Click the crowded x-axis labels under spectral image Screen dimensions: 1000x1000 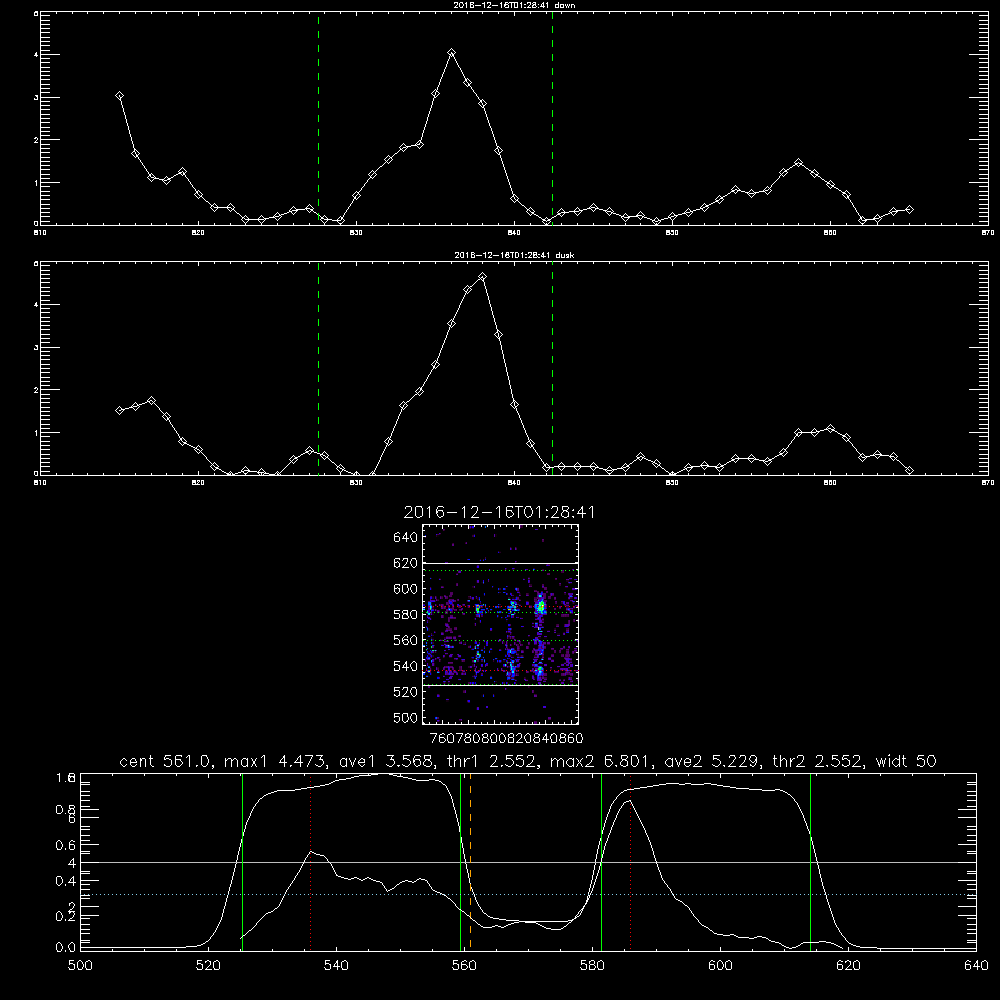pyautogui.click(x=507, y=739)
